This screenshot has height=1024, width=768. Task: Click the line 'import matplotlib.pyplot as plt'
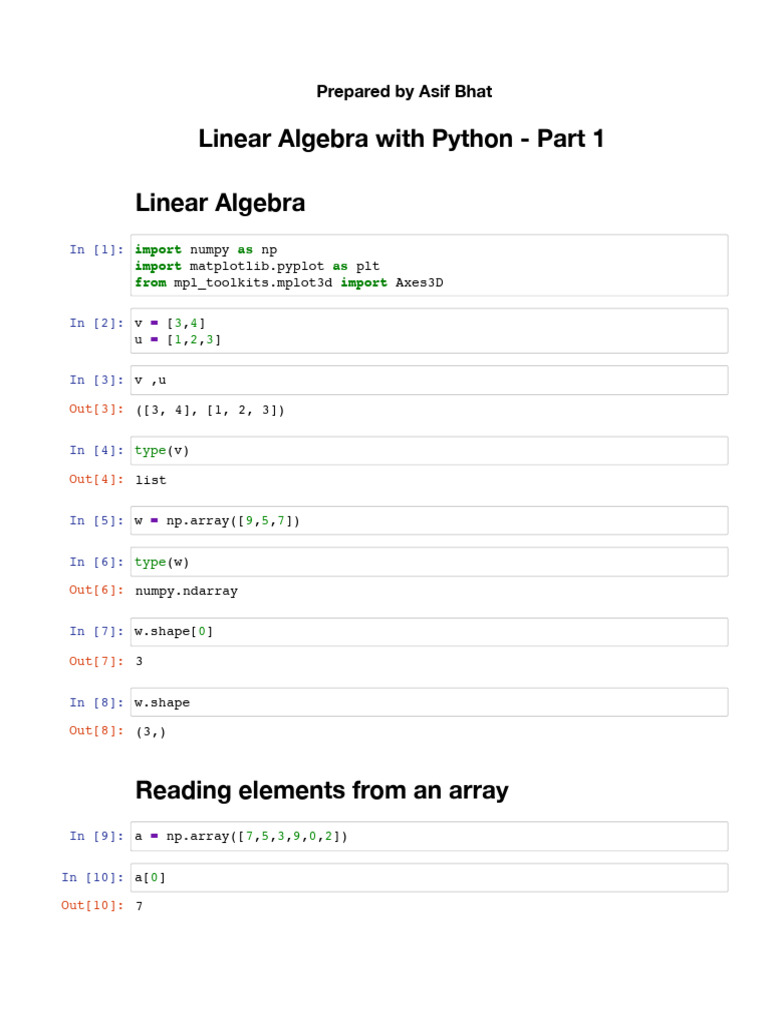(257, 266)
